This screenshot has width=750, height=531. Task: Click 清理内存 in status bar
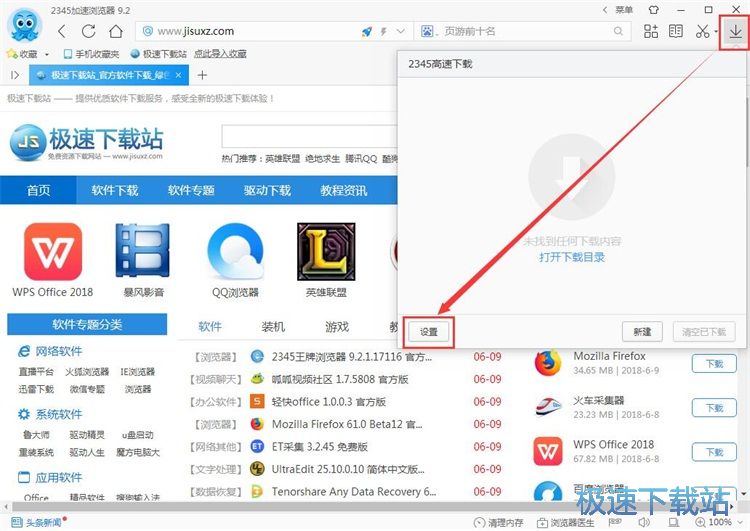click(x=498, y=522)
